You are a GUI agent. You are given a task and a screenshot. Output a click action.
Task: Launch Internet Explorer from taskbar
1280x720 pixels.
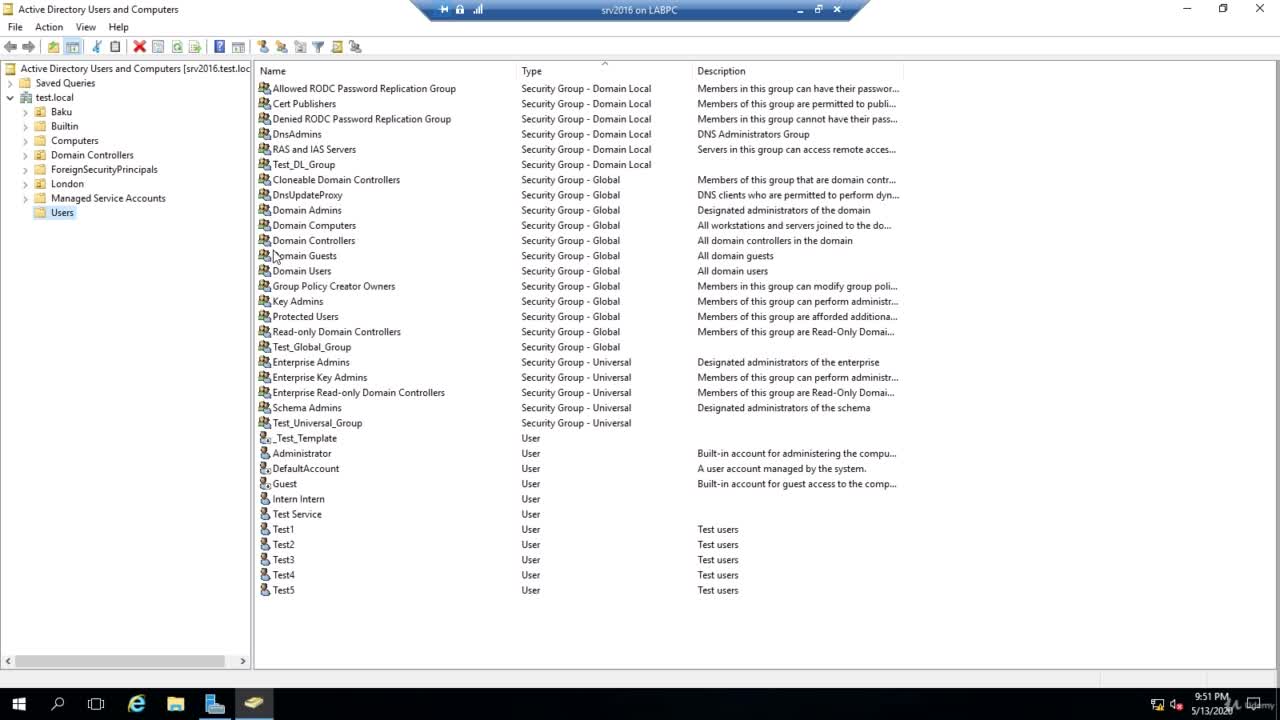coord(137,704)
